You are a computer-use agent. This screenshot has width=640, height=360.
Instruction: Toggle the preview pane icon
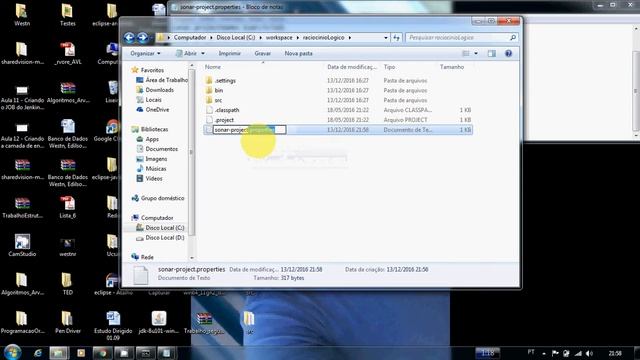pos(491,53)
